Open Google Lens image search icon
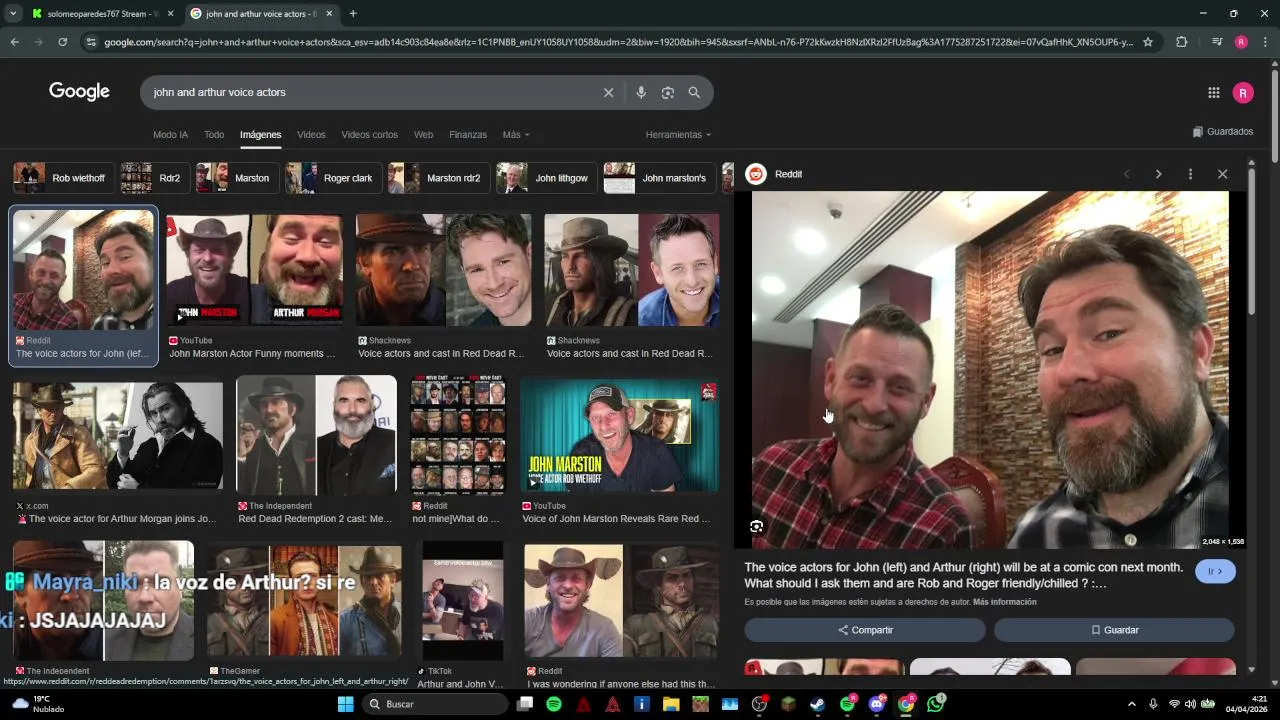 pos(668,92)
